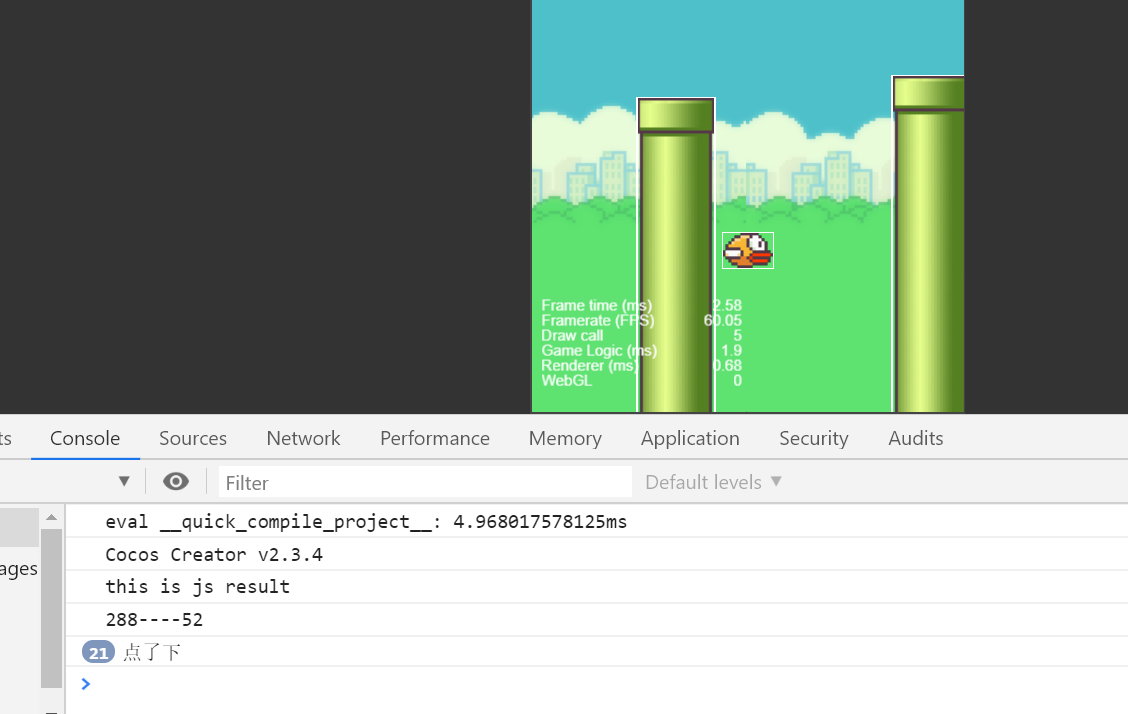Click the sidebar scroll-up arrow
Screen dimensions: 1128x714
pyautogui.click(x=51, y=517)
